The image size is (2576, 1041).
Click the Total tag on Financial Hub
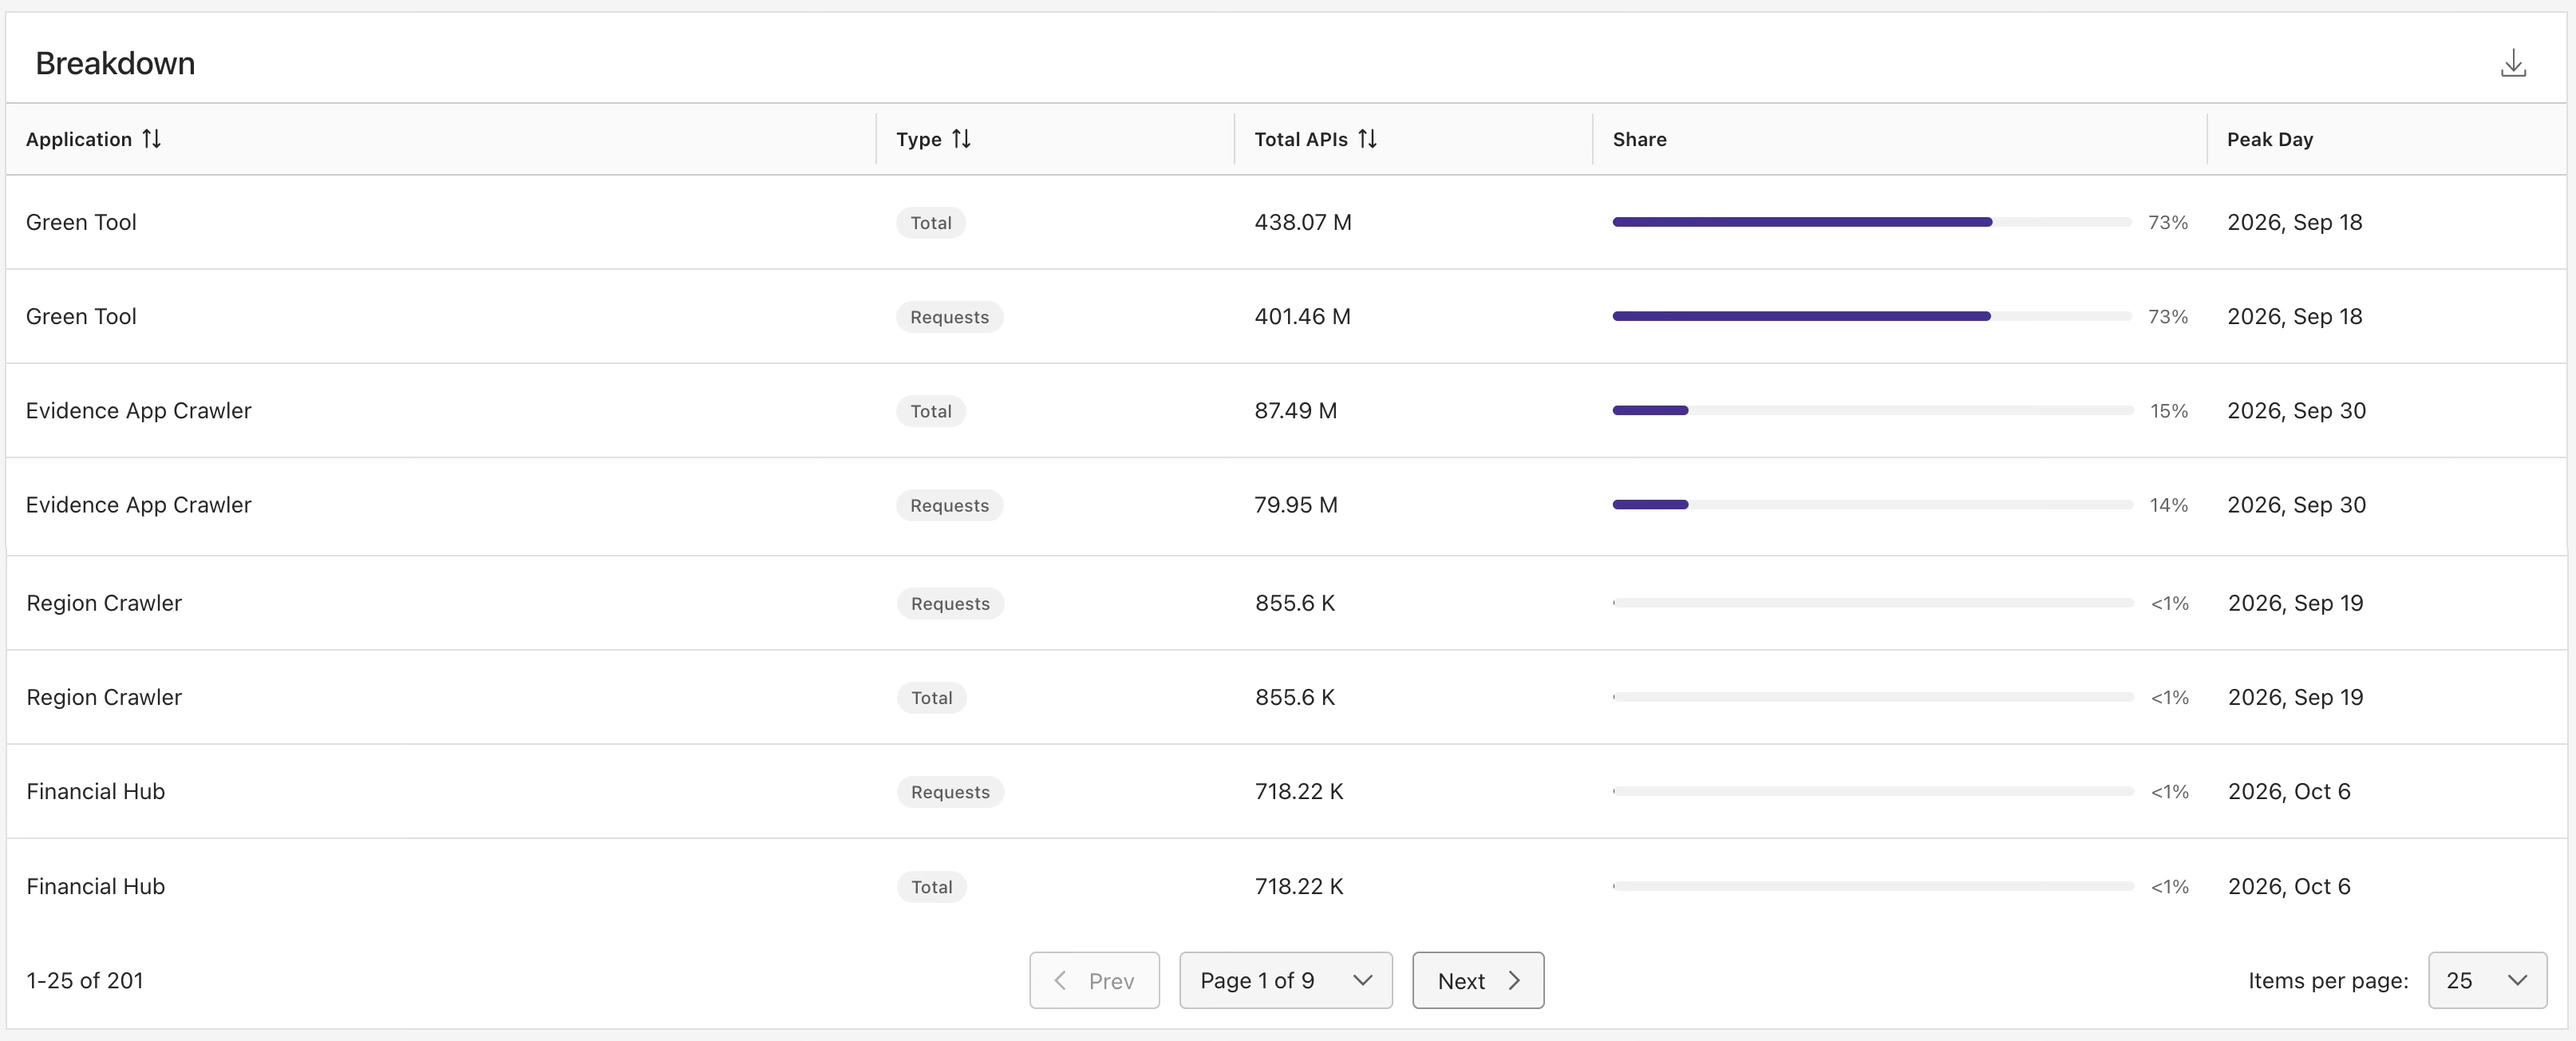(931, 886)
